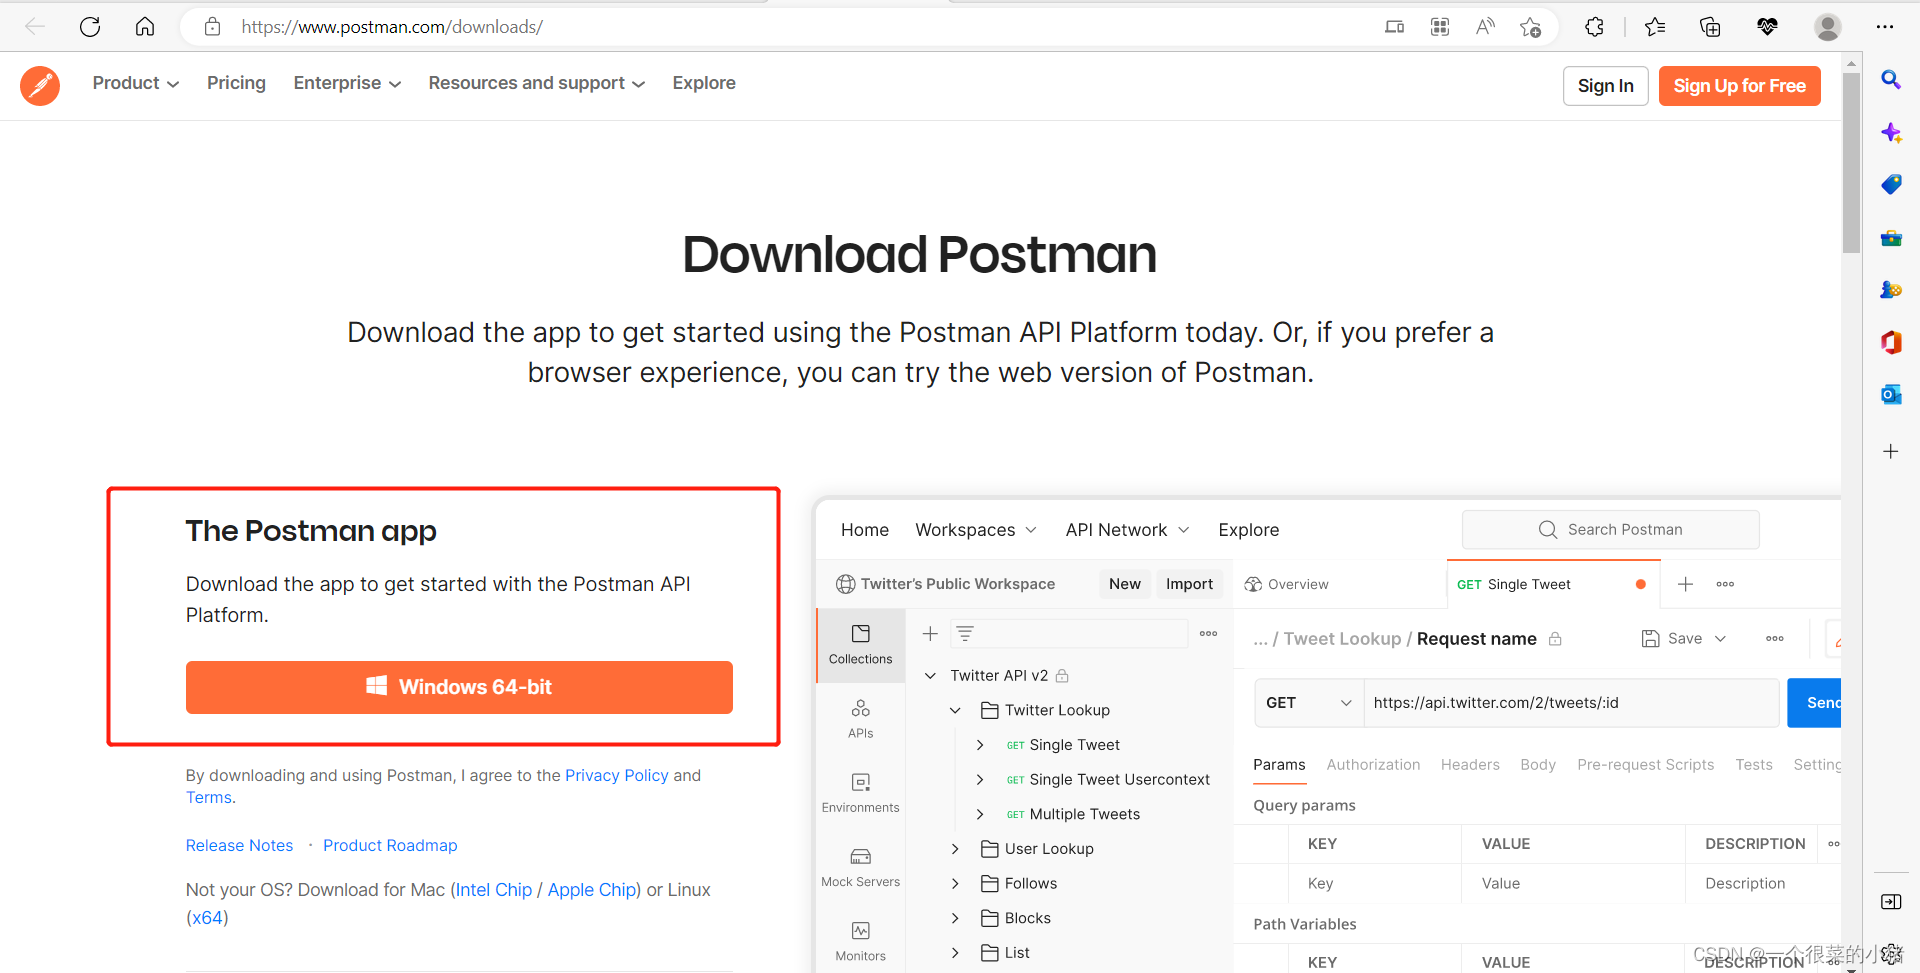The width and height of the screenshot is (1920, 973).
Task: Expand the Blocks folder
Action: click(955, 918)
